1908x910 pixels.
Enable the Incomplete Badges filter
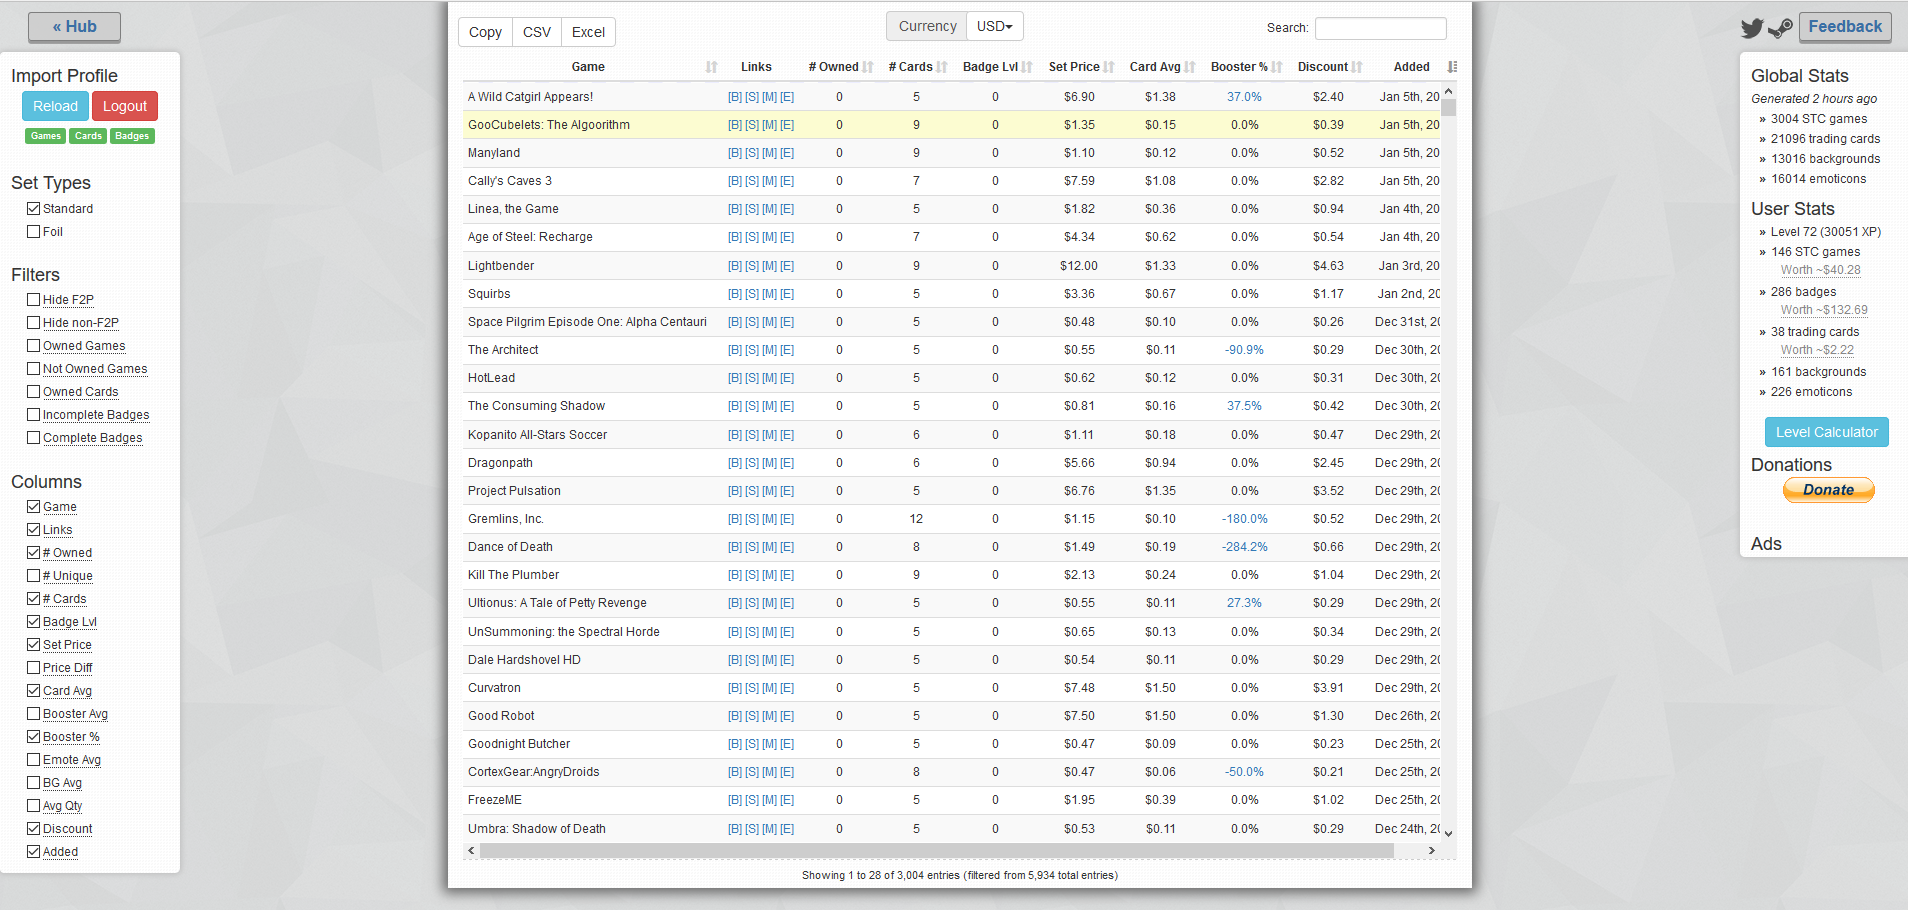tap(34, 414)
